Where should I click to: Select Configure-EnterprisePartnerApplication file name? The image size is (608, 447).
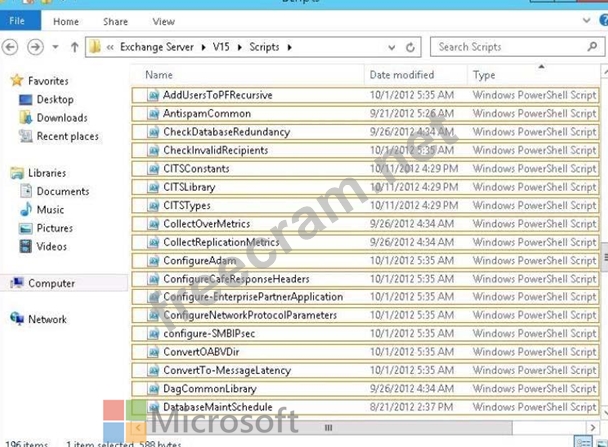(x=253, y=297)
